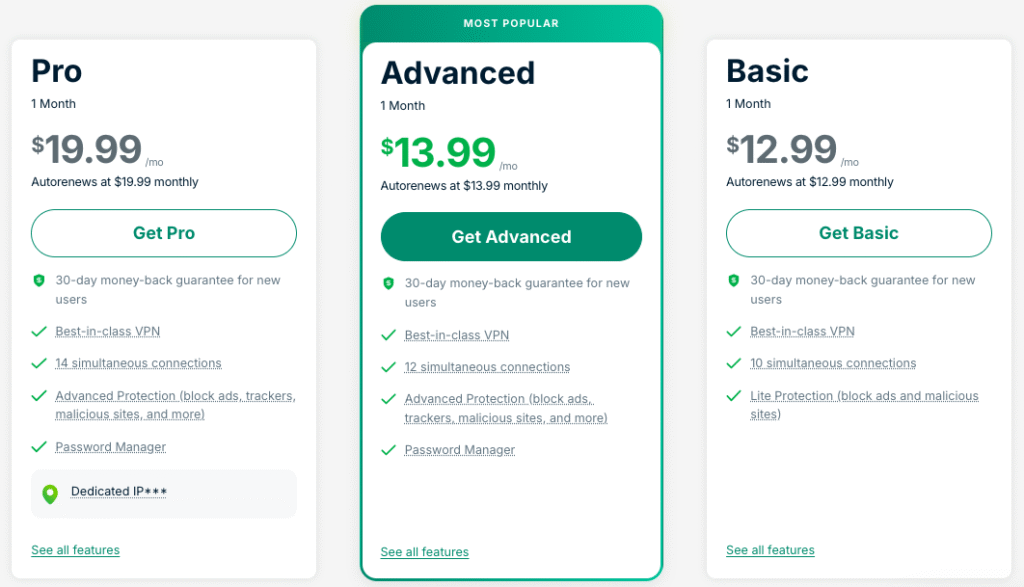Viewport: 1024px width, 587px height.
Task: Click the shield icon in the Basic plan
Action: pyautogui.click(x=735, y=281)
